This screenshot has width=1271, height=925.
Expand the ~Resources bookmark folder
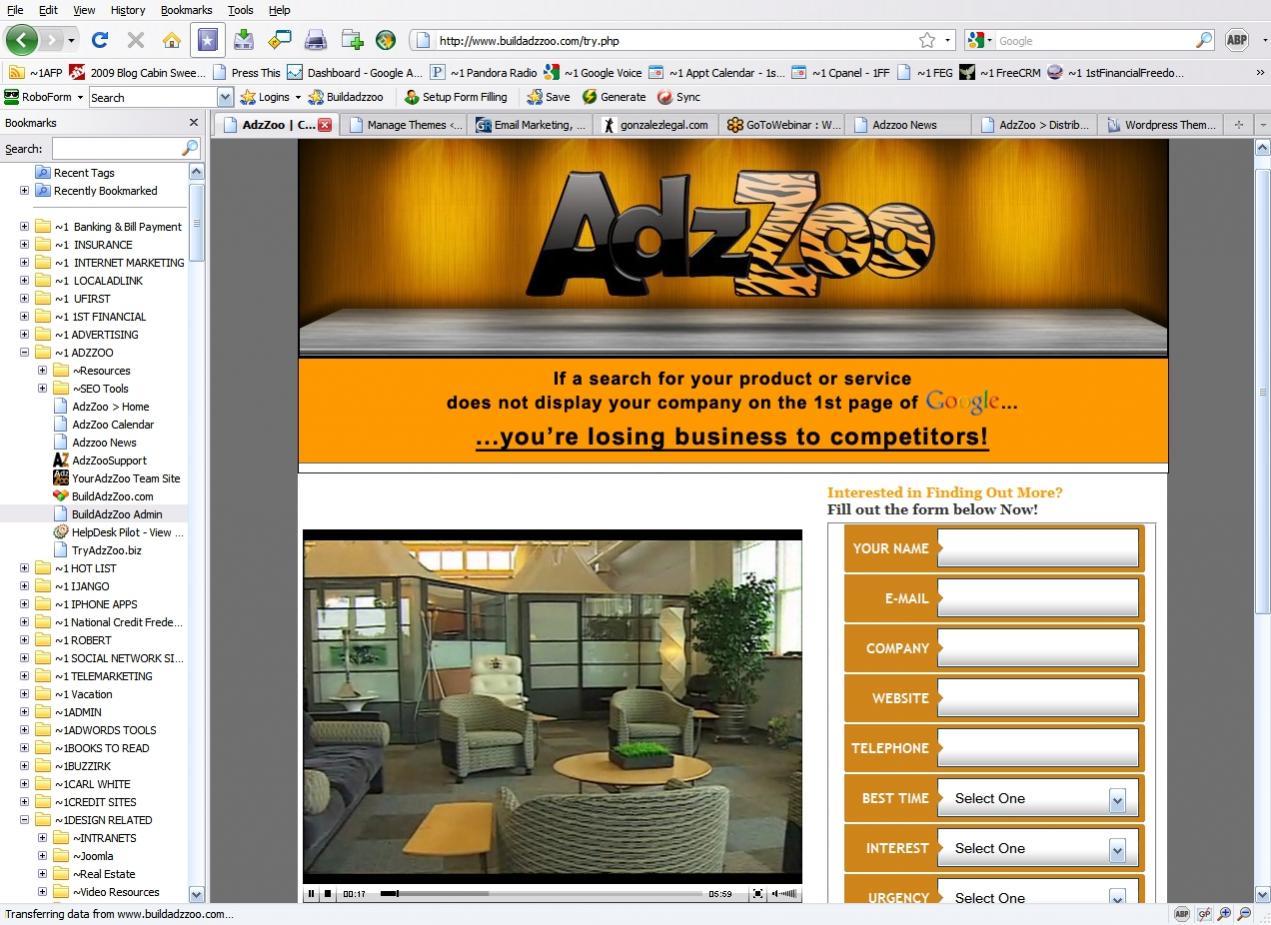[x=42, y=370]
